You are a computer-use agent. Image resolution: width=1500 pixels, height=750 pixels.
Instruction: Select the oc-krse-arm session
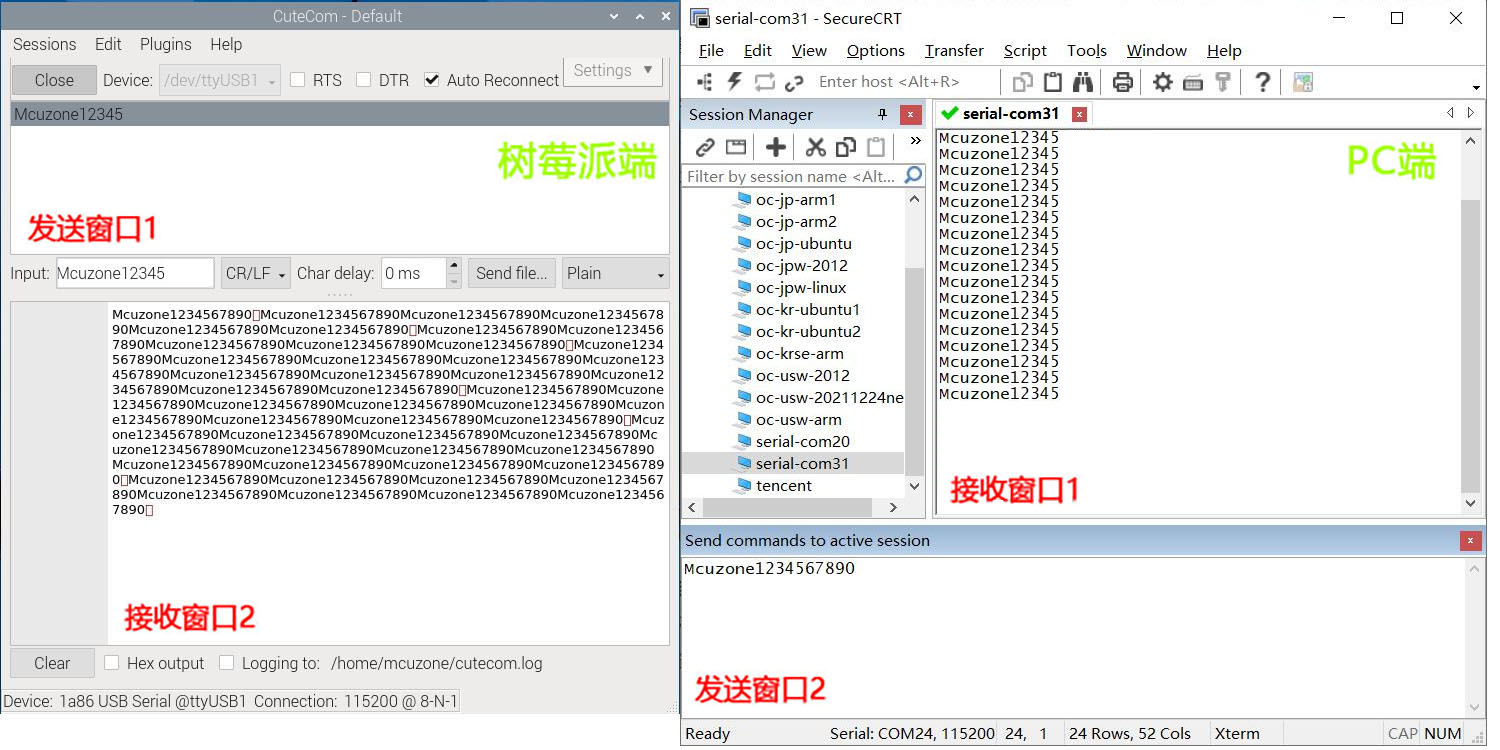pyautogui.click(x=800, y=353)
